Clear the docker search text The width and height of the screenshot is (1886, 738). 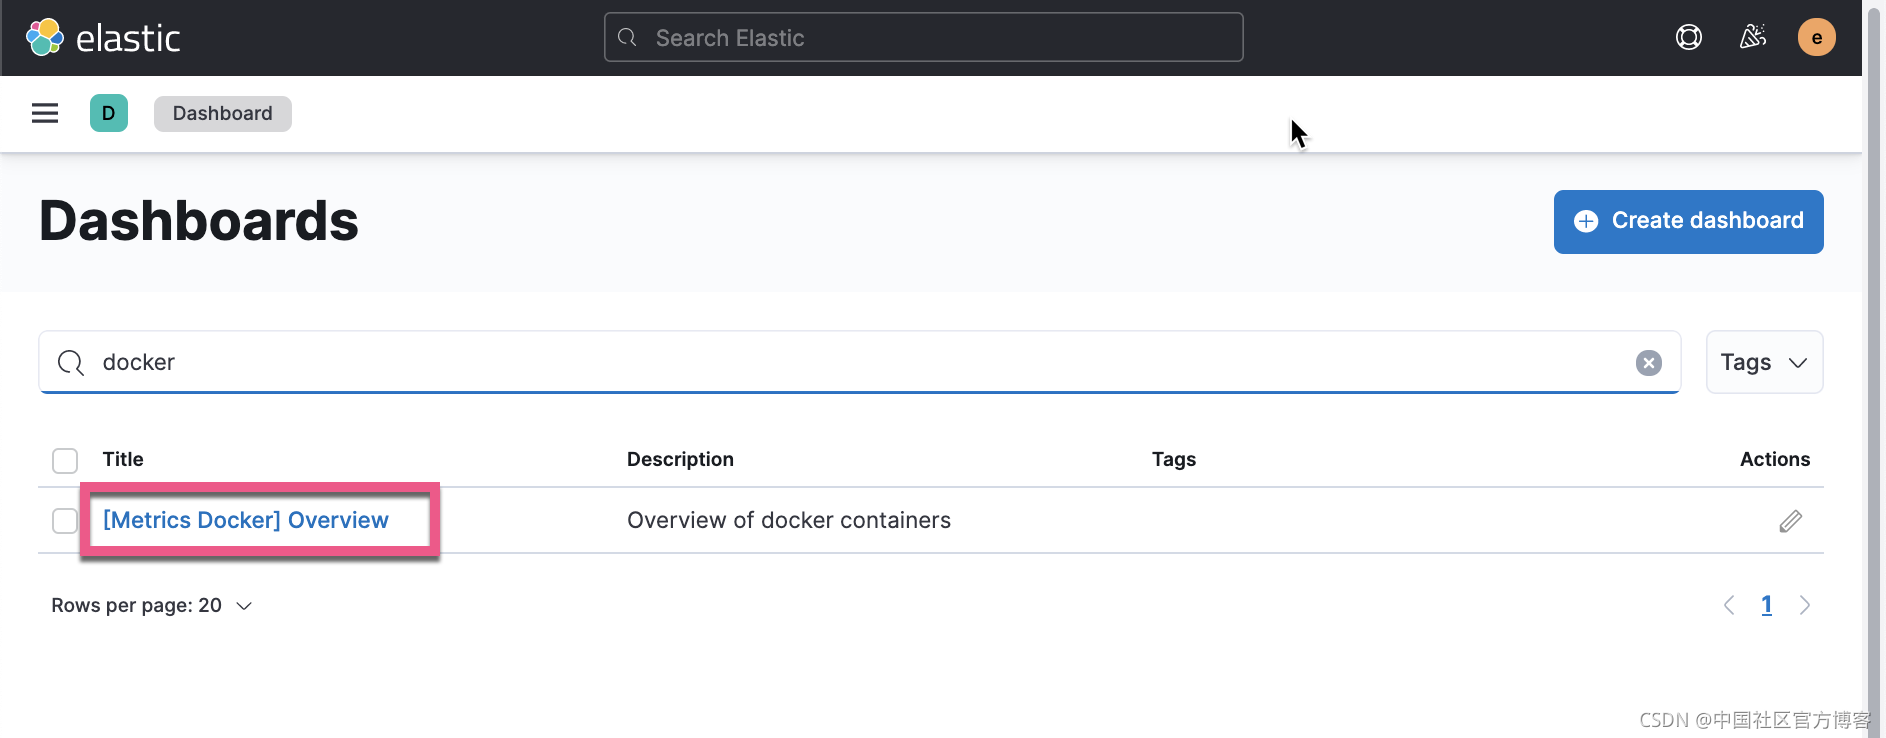pos(1649,363)
